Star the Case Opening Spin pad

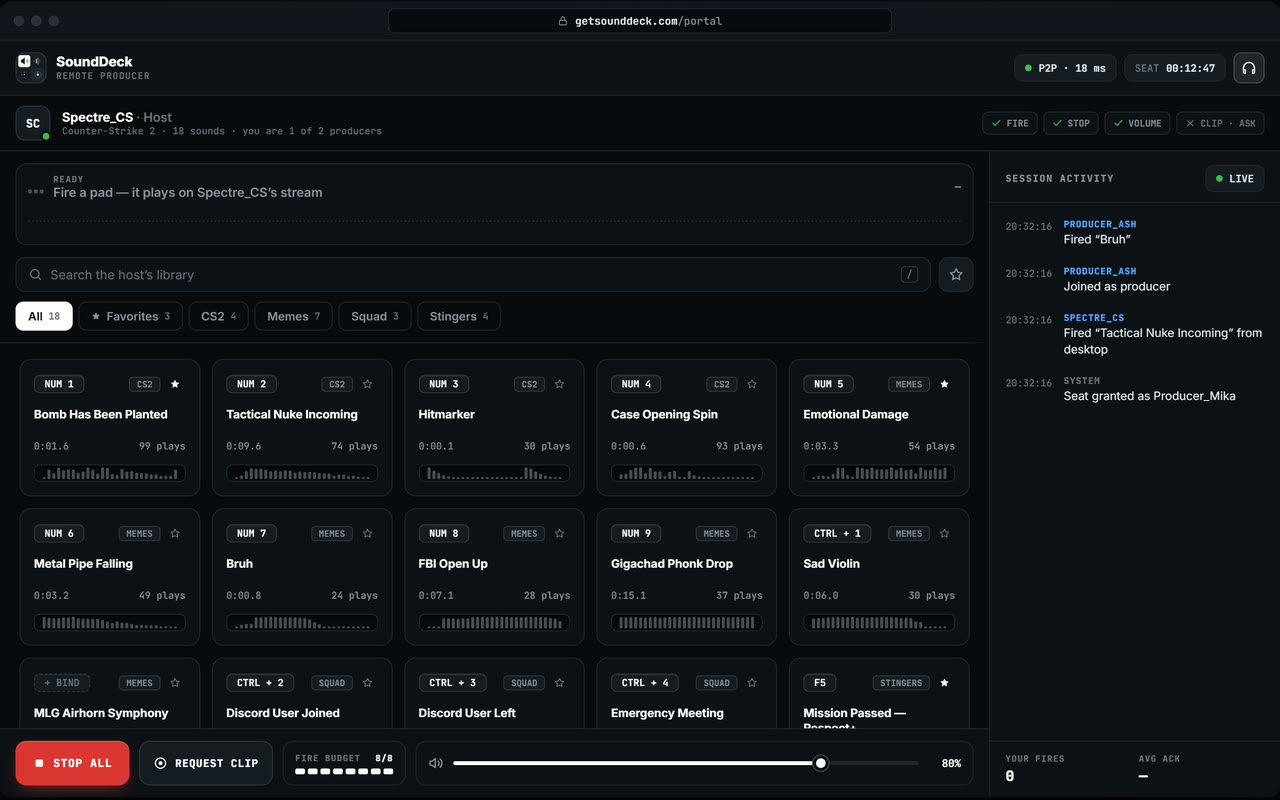pyautogui.click(x=752, y=384)
